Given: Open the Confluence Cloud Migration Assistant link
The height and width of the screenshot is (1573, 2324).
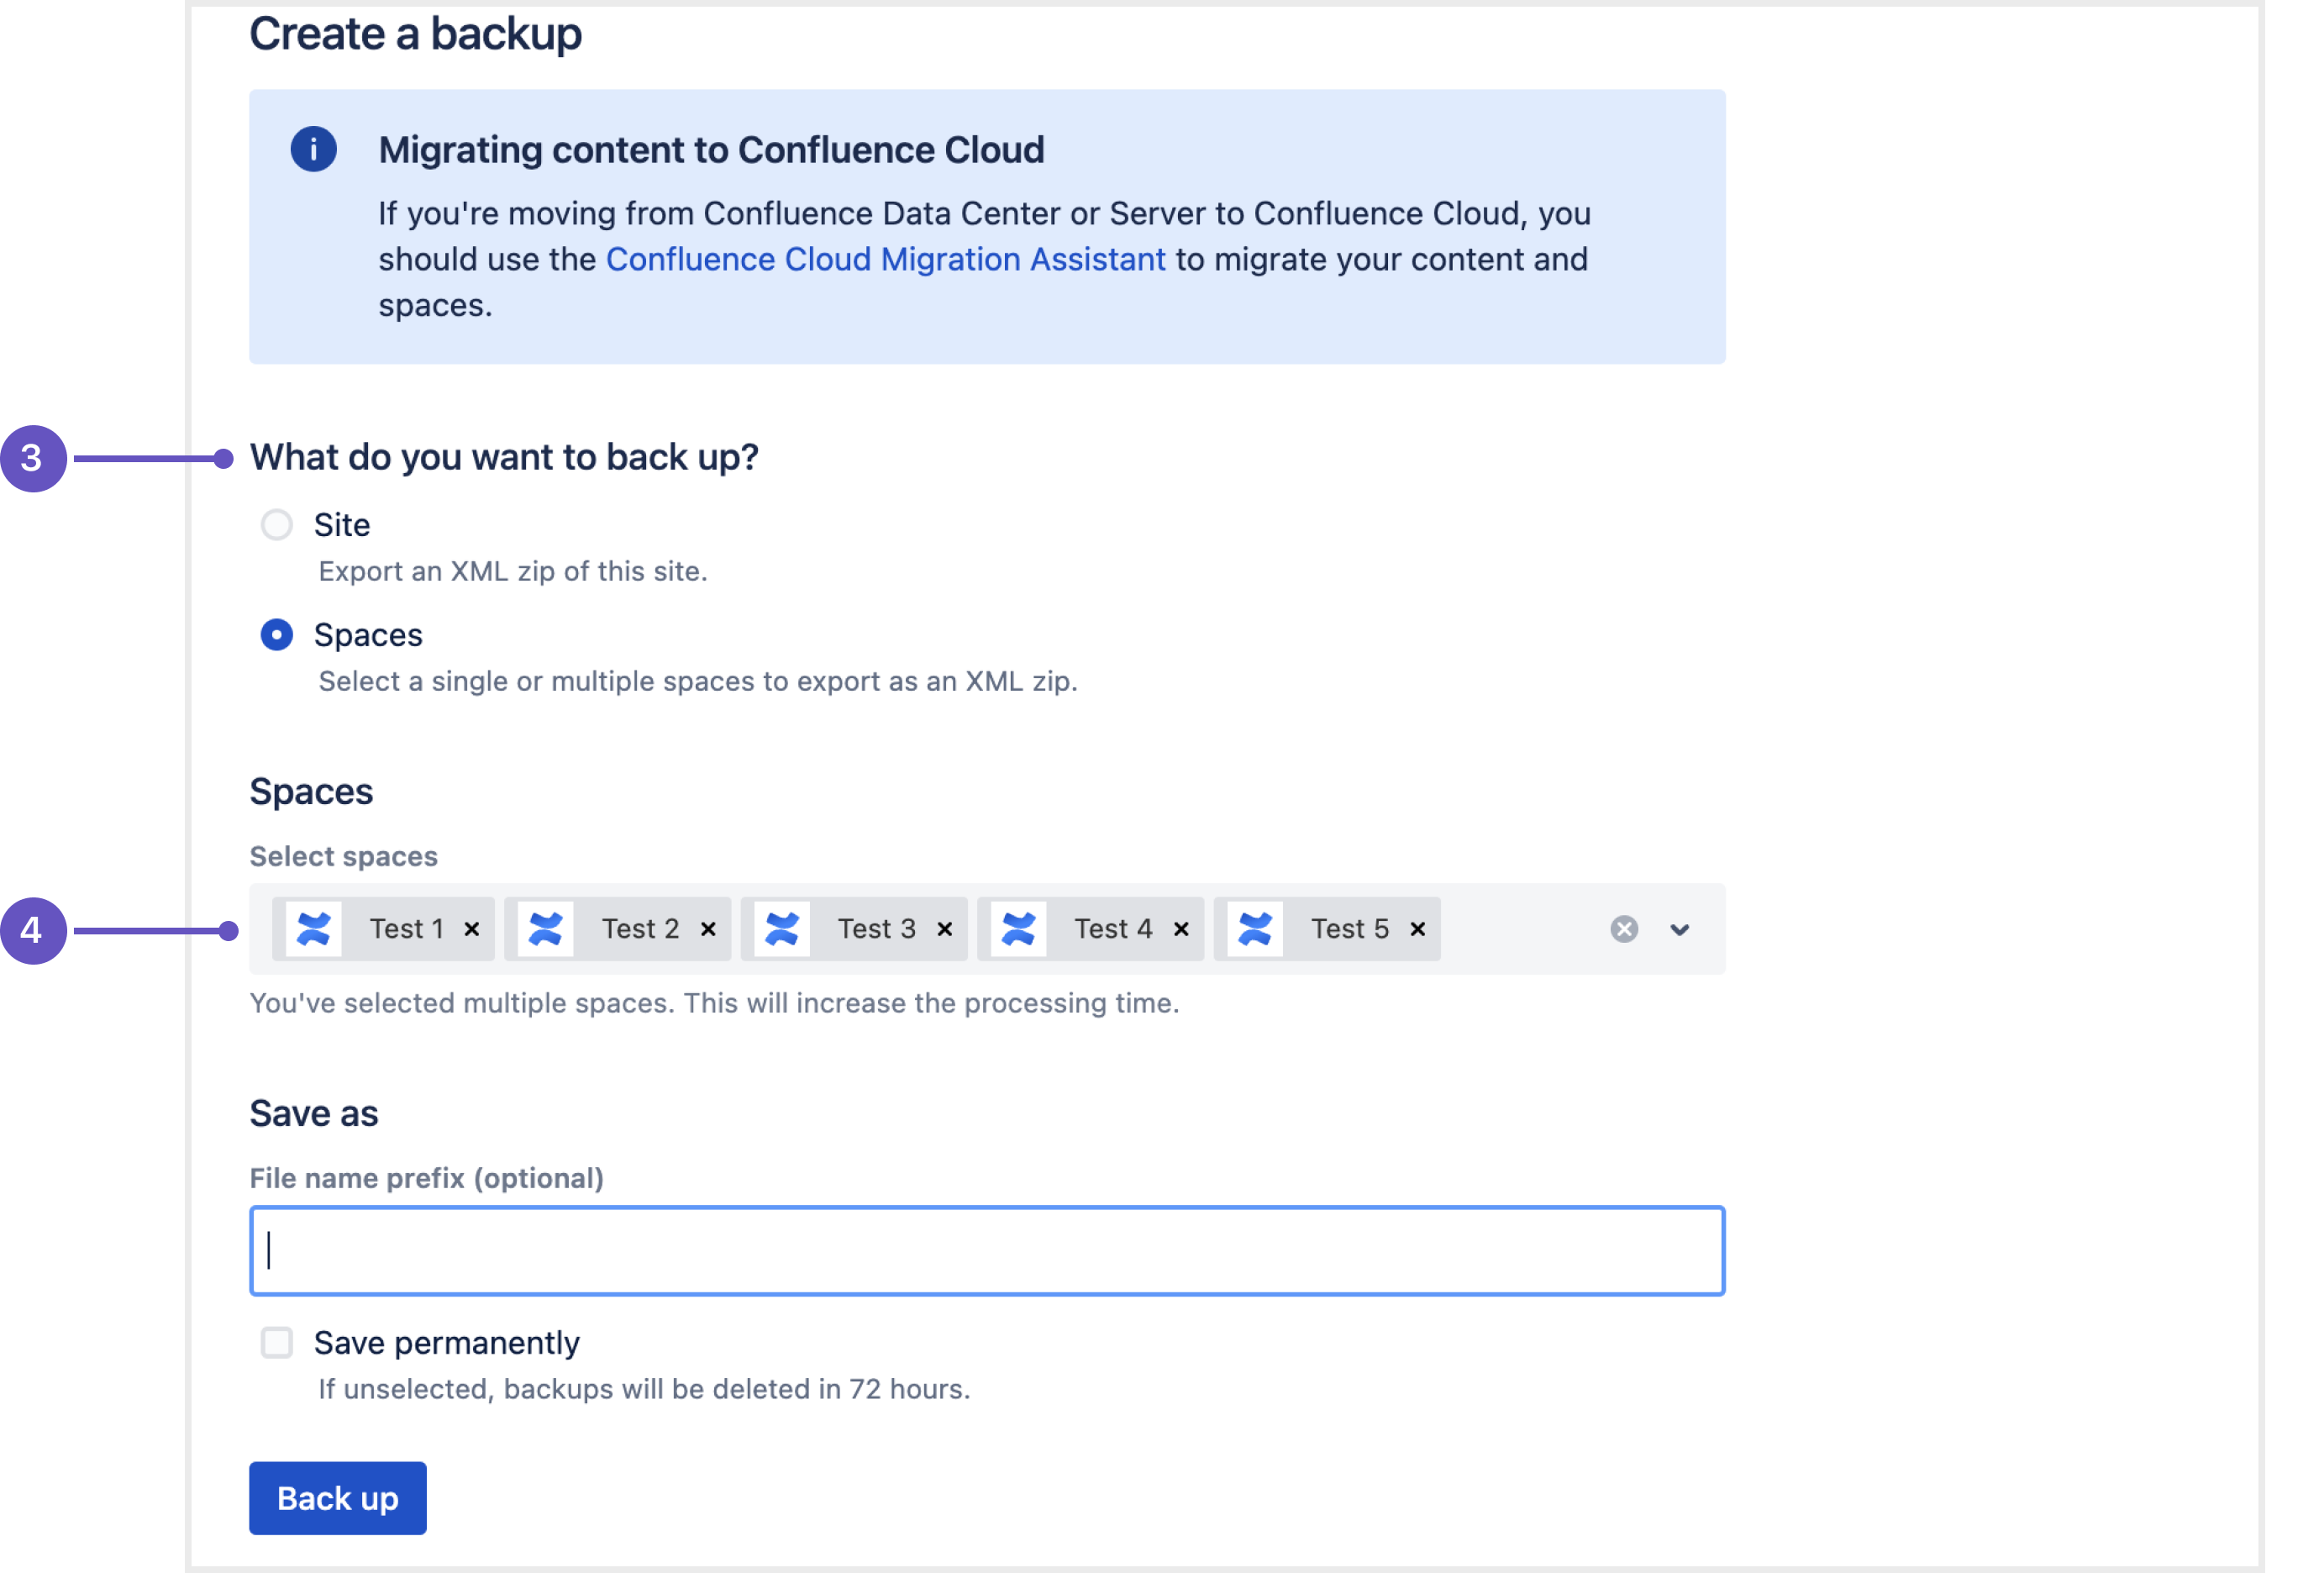Looking at the screenshot, I should click(885, 259).
